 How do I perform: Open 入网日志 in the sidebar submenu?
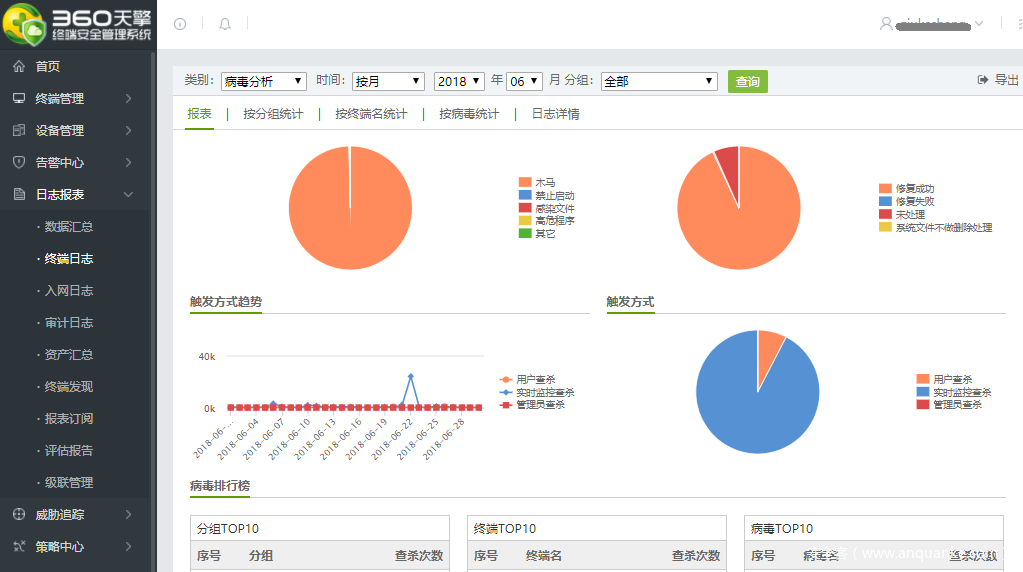pos(69,290)
